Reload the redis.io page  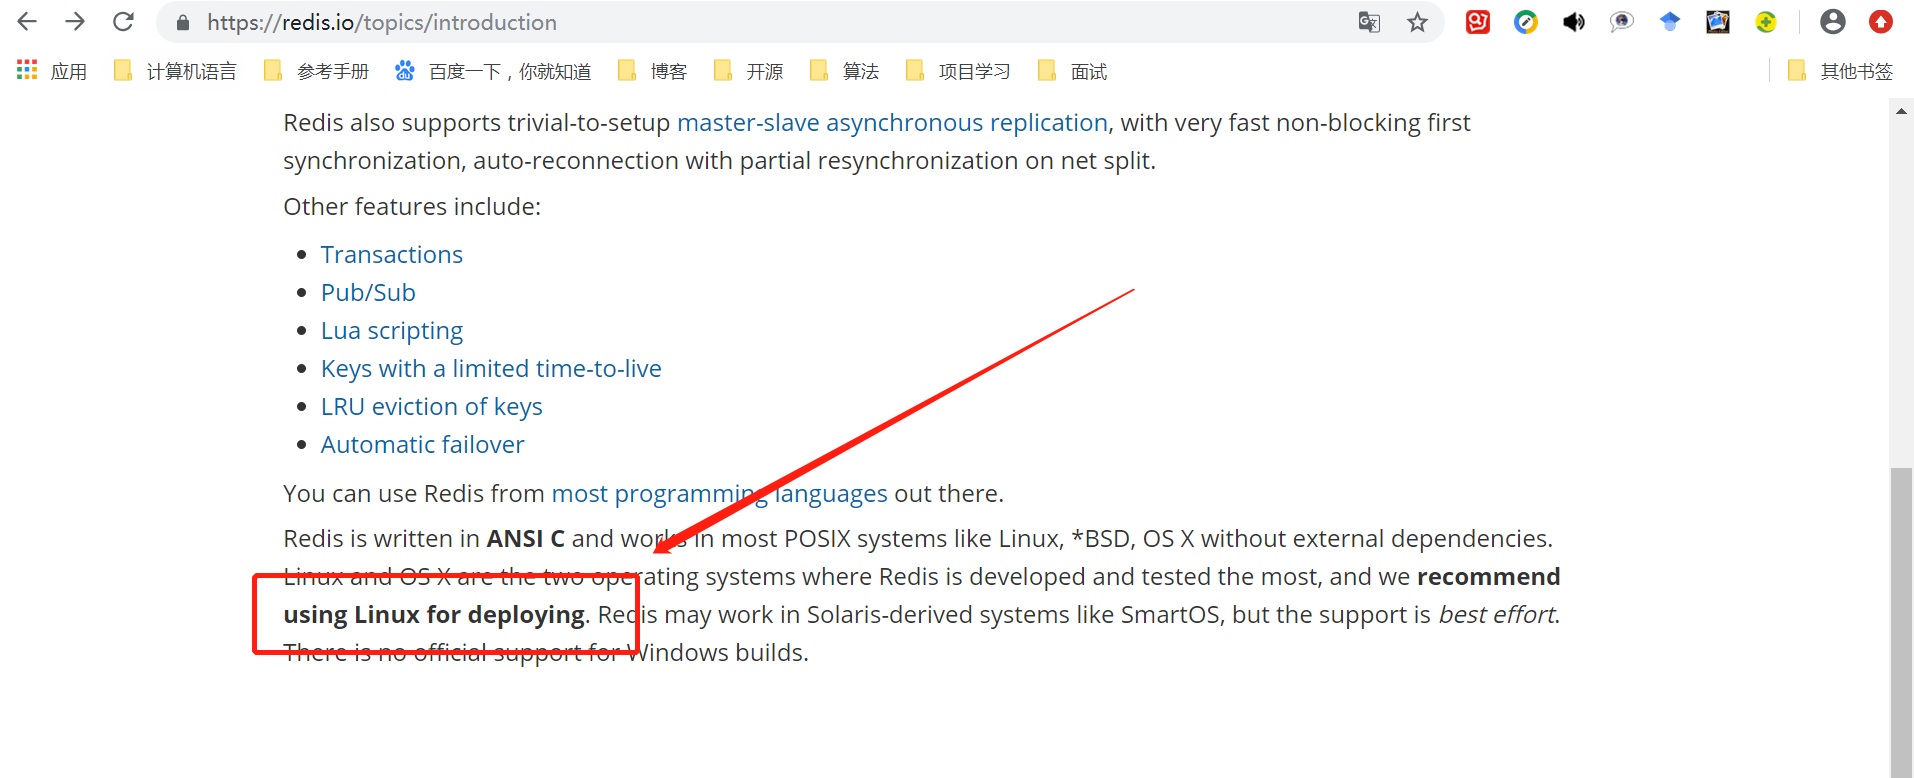point(123,22)
